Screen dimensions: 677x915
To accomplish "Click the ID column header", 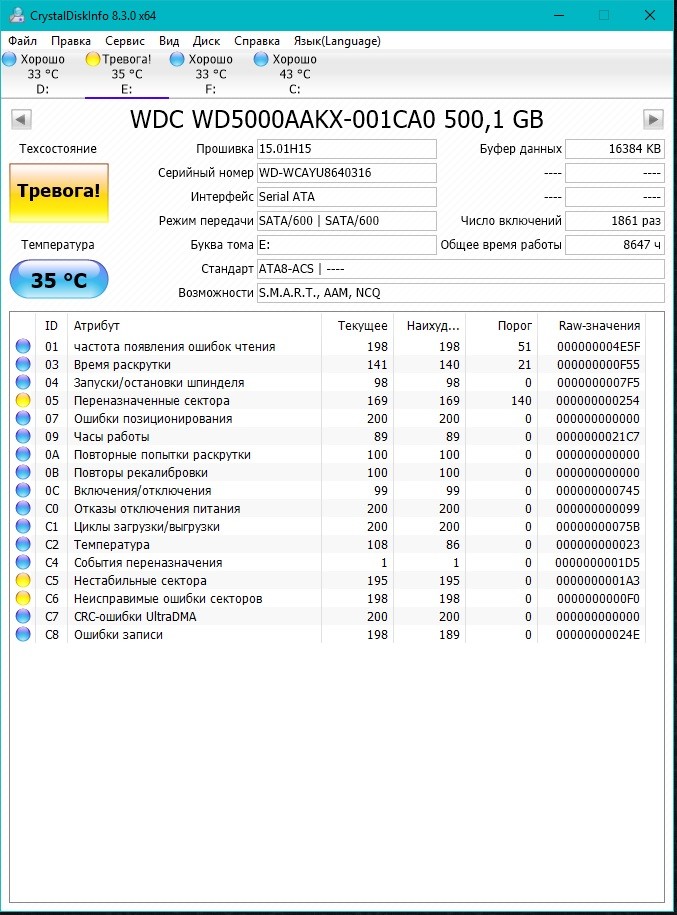I will [52, 326].
